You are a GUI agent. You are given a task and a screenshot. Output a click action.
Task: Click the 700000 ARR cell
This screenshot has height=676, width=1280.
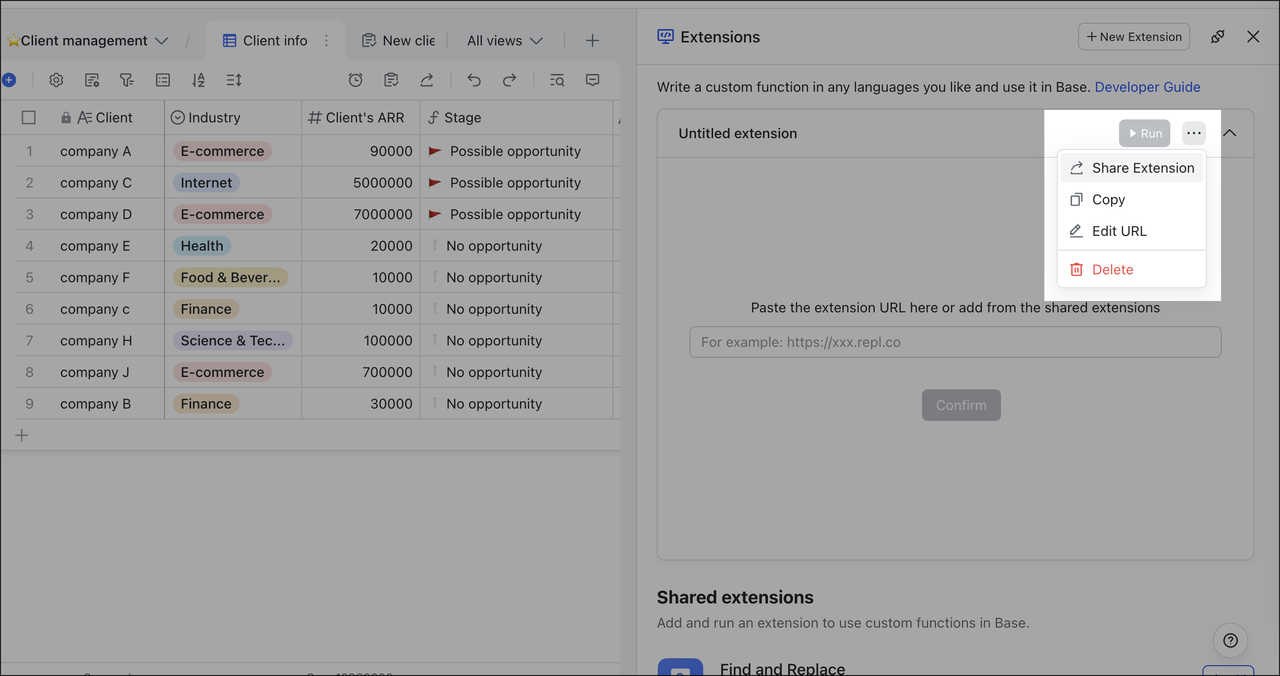coord(361,372)
